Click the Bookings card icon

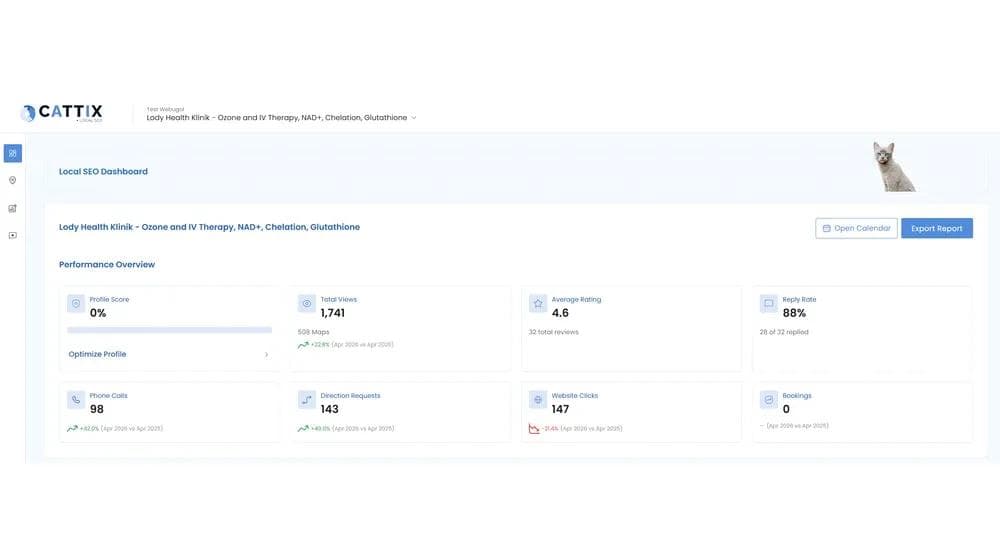(x=768, y=400)
